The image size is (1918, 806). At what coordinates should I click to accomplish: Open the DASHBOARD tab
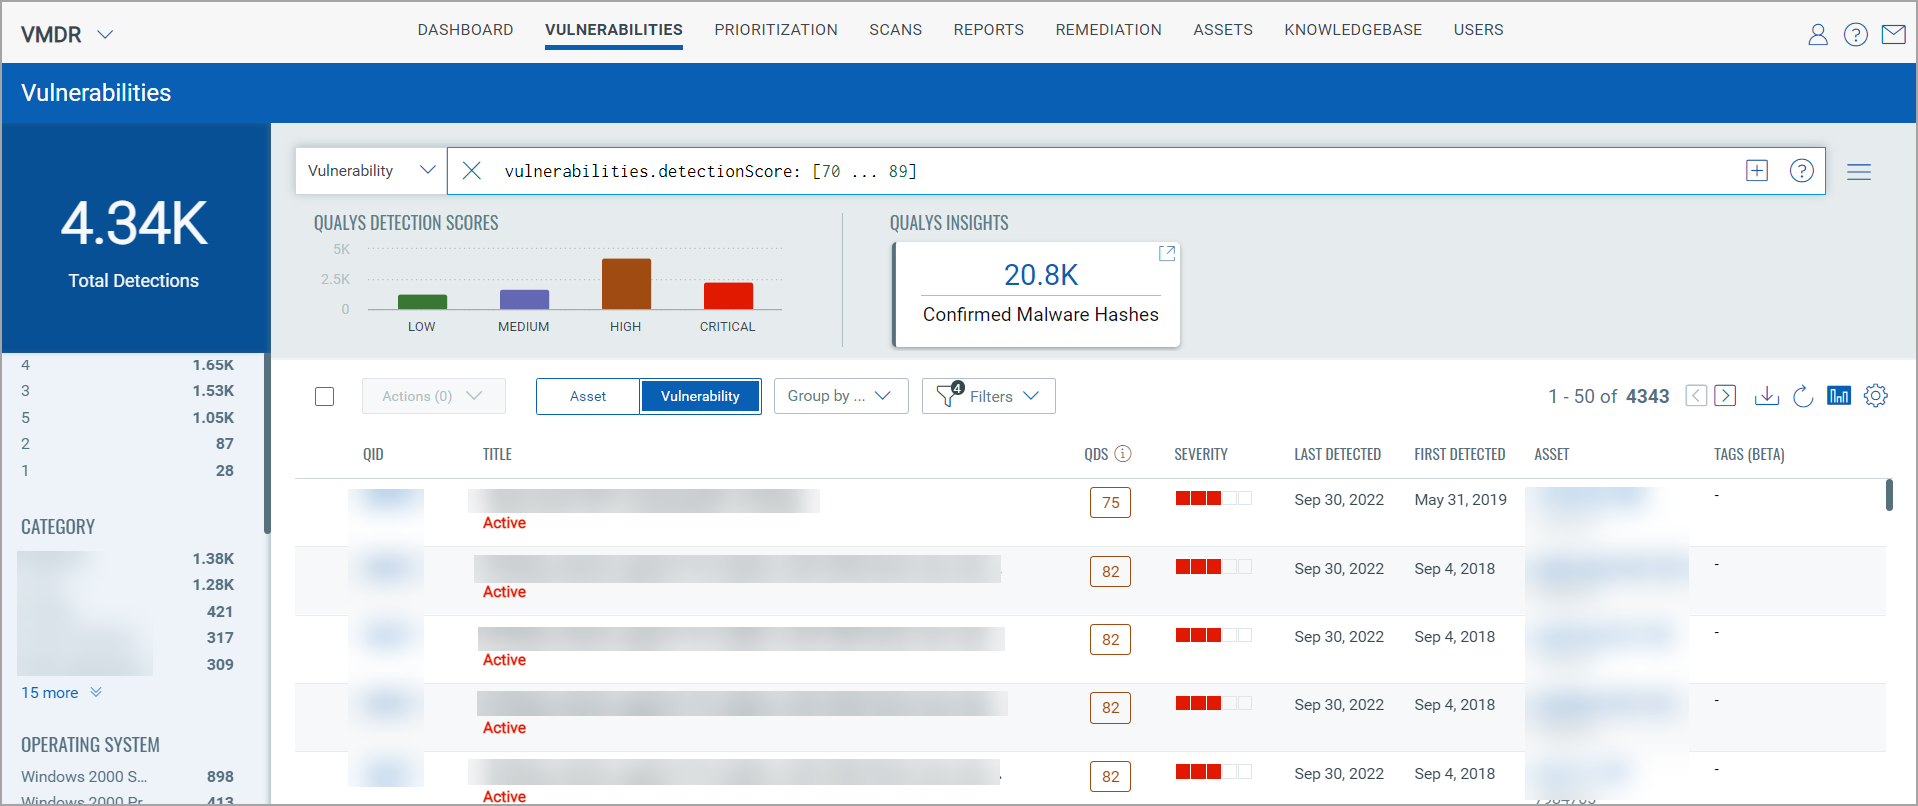[x=465, y=30]
